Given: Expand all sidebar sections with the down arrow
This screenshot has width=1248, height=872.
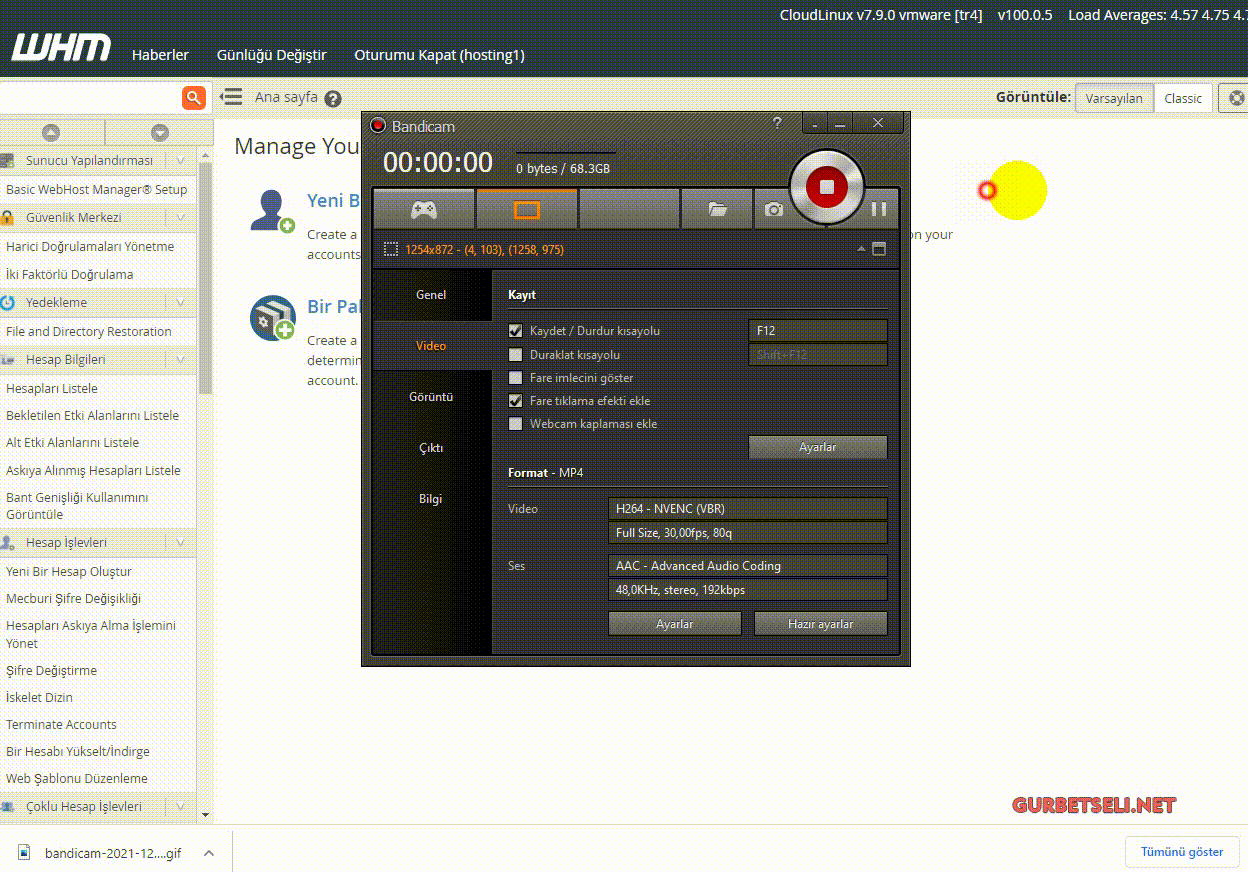Looking at the screenshot, I should (x=160, y=132).
